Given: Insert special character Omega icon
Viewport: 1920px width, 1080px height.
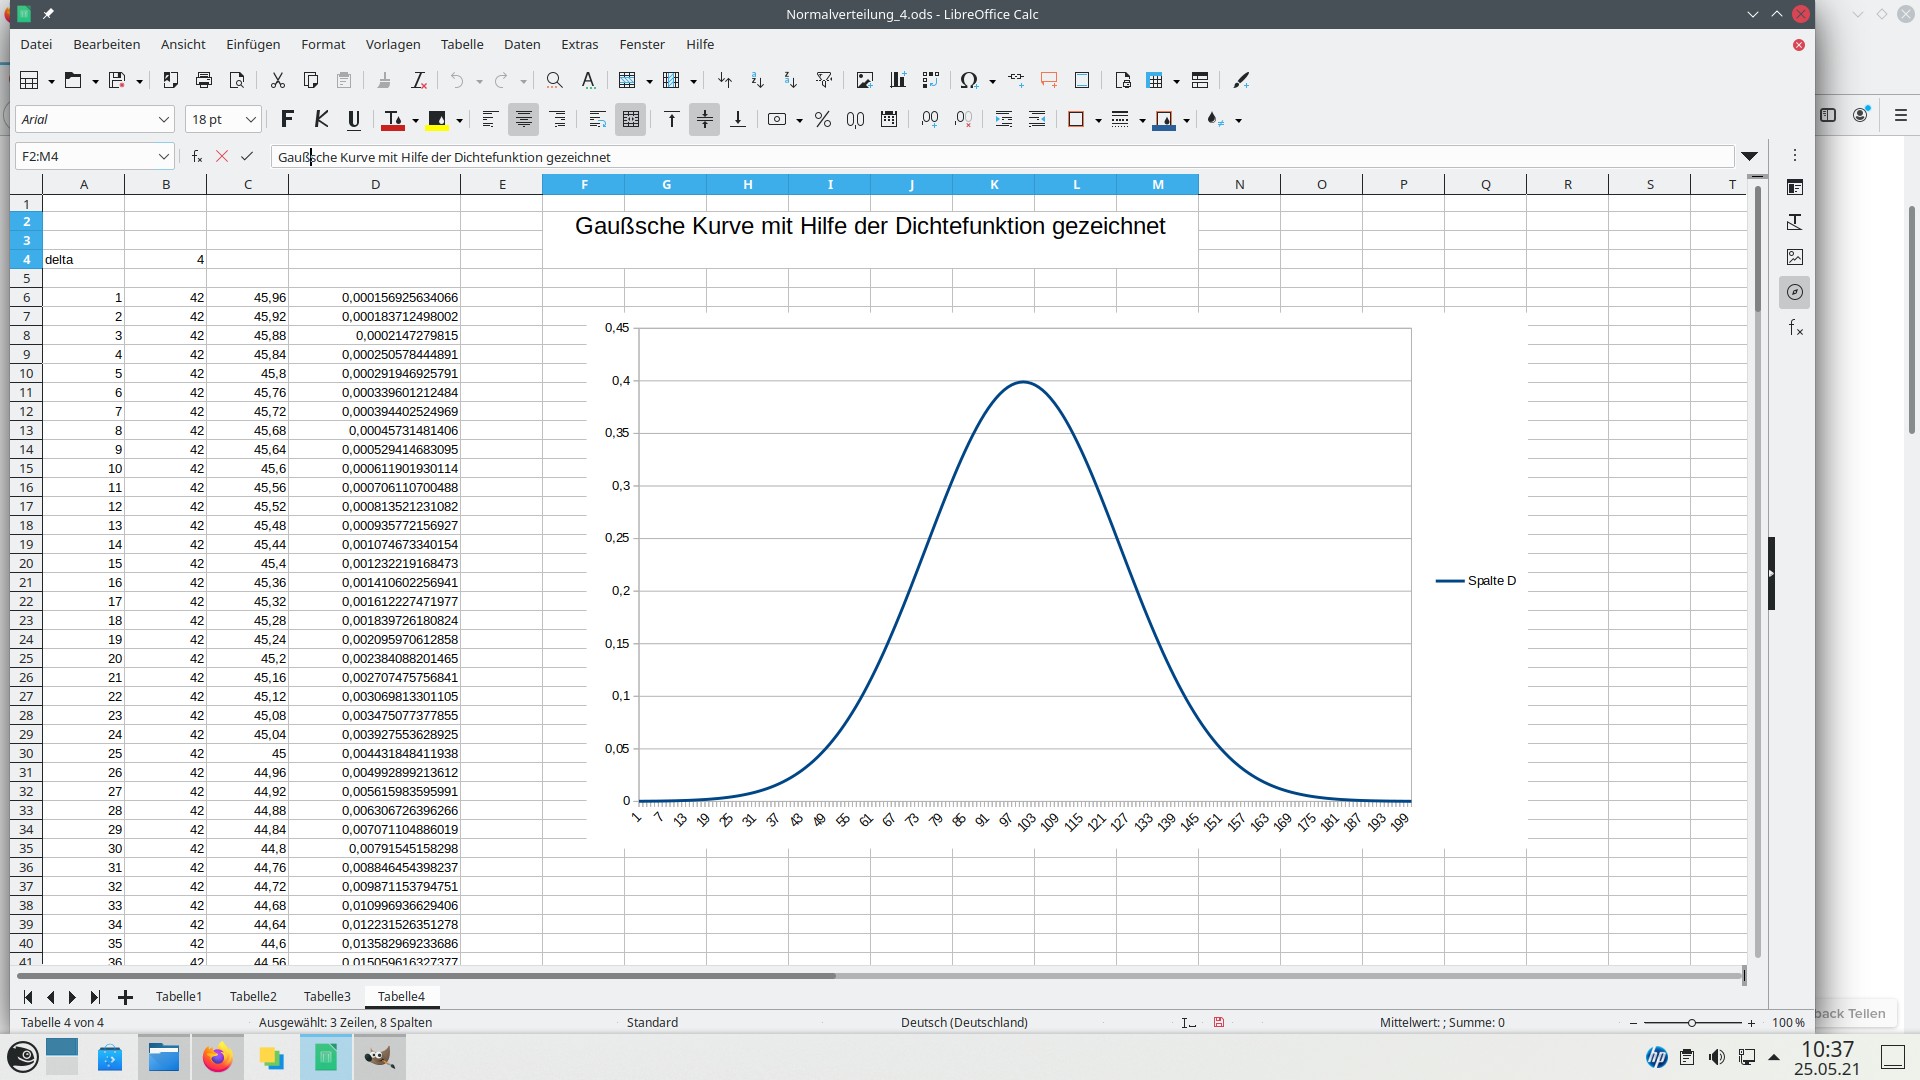Looking at the screenshot, I should tap(968, 80).
